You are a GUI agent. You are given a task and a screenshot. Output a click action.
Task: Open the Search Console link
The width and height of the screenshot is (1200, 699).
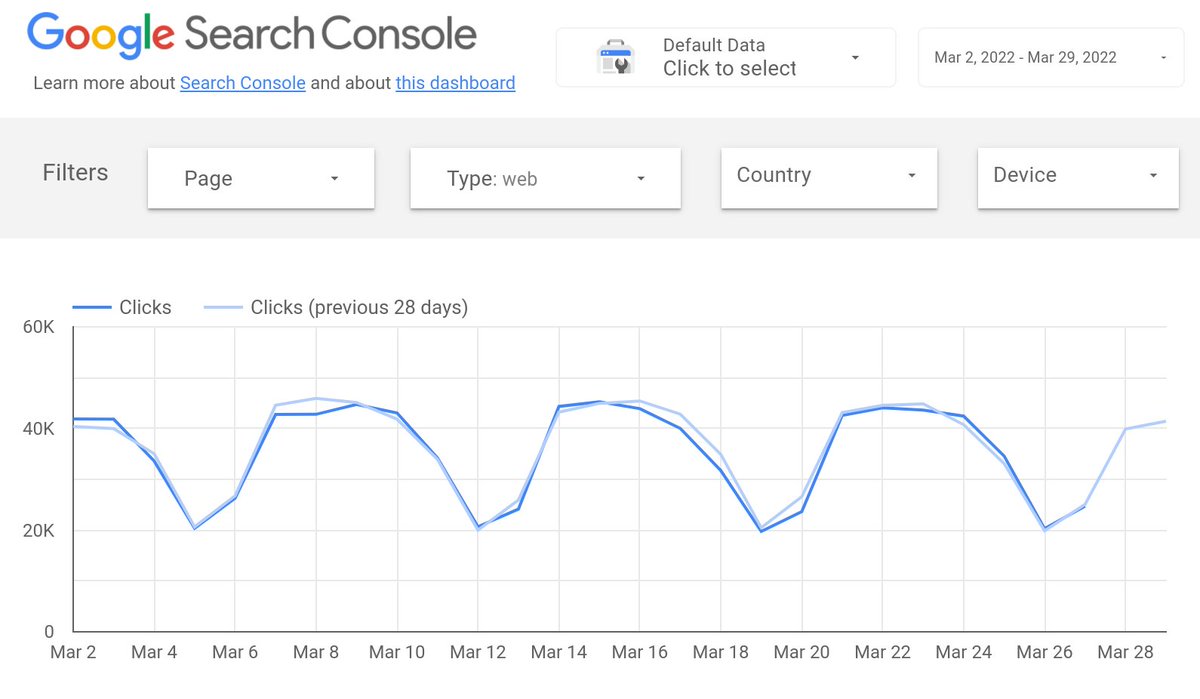pyautogui.click(x=243, y=83)
